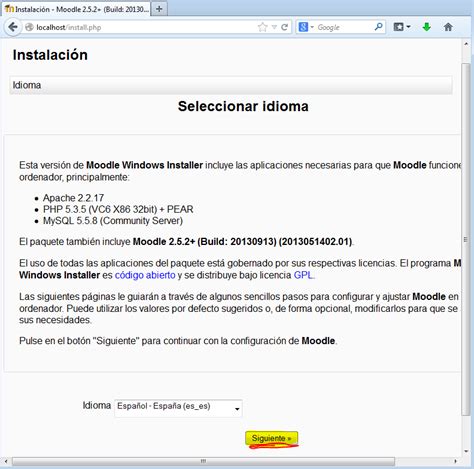
Task: Click MySQL 5.5.8 (Community Server) item
Action: pos(113,221)
